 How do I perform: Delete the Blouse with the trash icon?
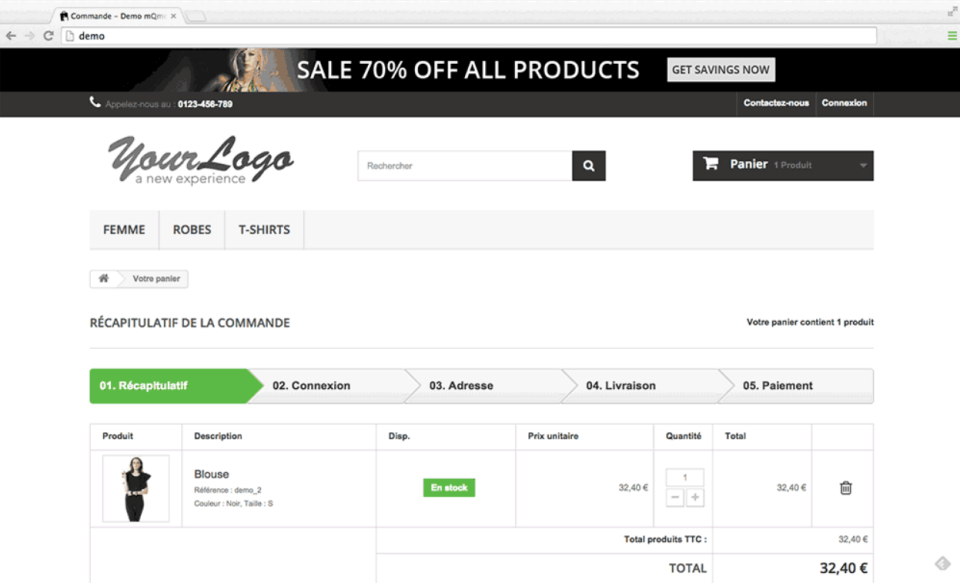click(x=846, y=487)
